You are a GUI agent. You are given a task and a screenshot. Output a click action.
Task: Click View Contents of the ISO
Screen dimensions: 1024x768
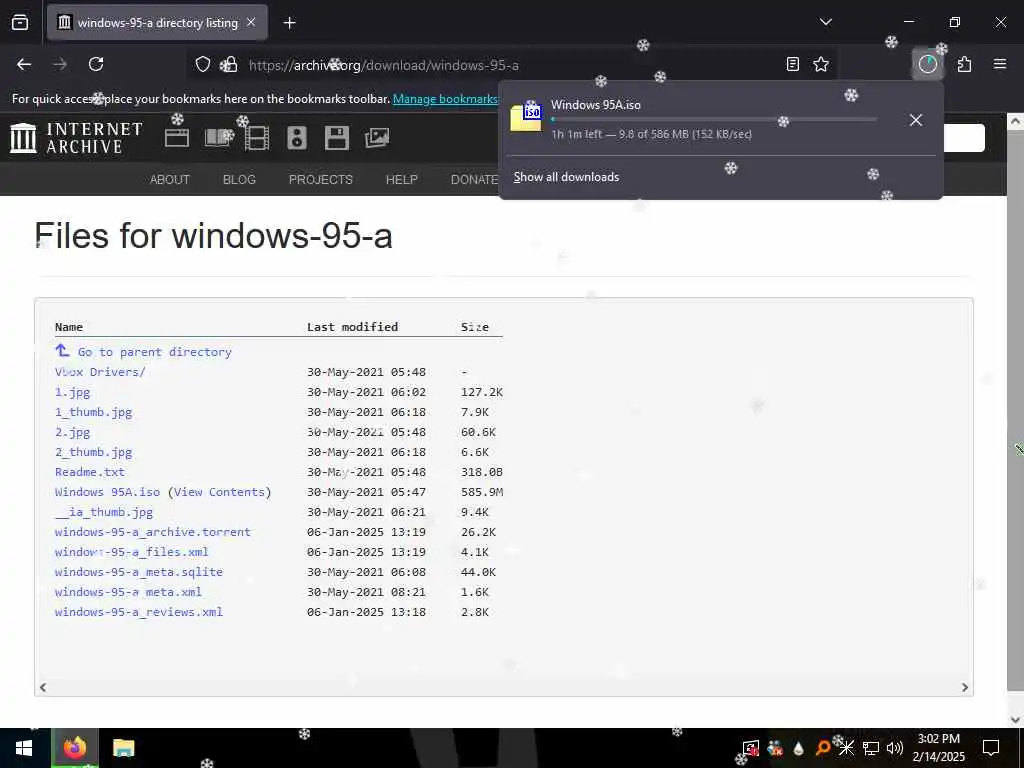tap(219, 492)
